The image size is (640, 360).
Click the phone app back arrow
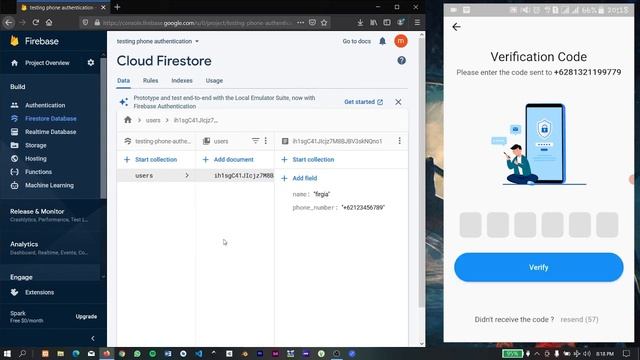point(456,27)
